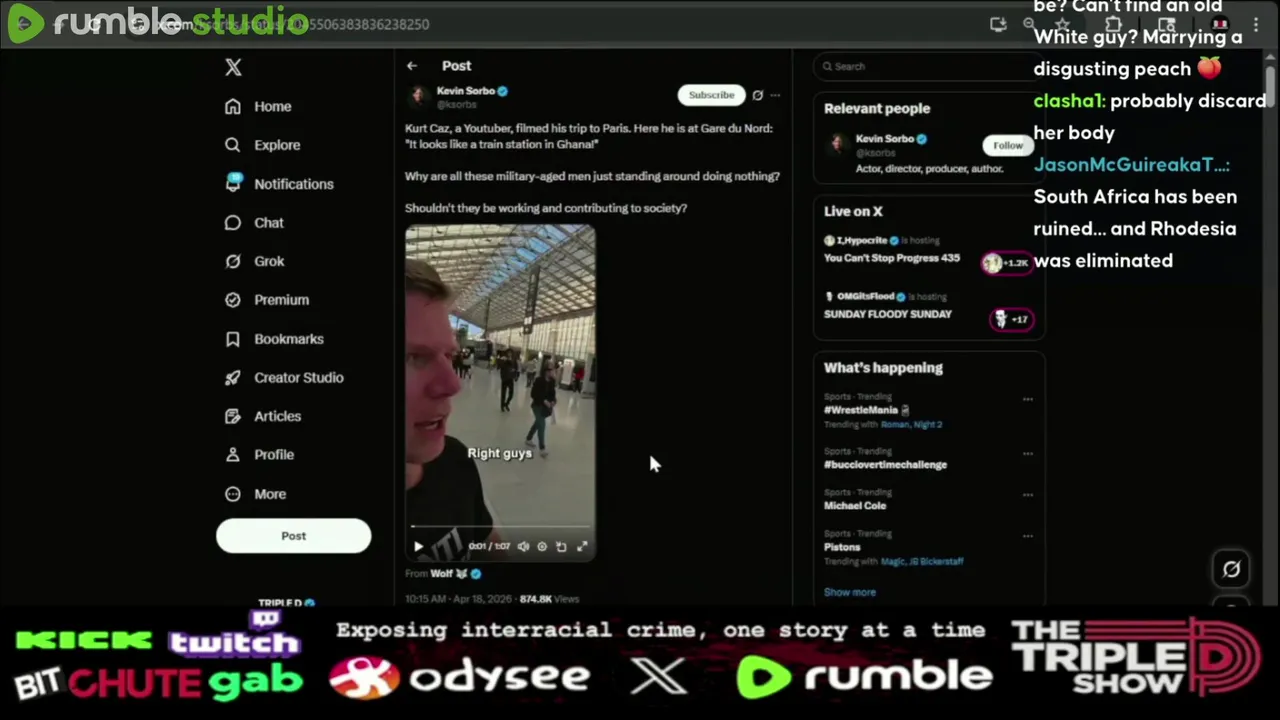Click the Grok explain icon beside Subscribe
Viewport: 1280px width, 720px height.
(x=758, y=95)
